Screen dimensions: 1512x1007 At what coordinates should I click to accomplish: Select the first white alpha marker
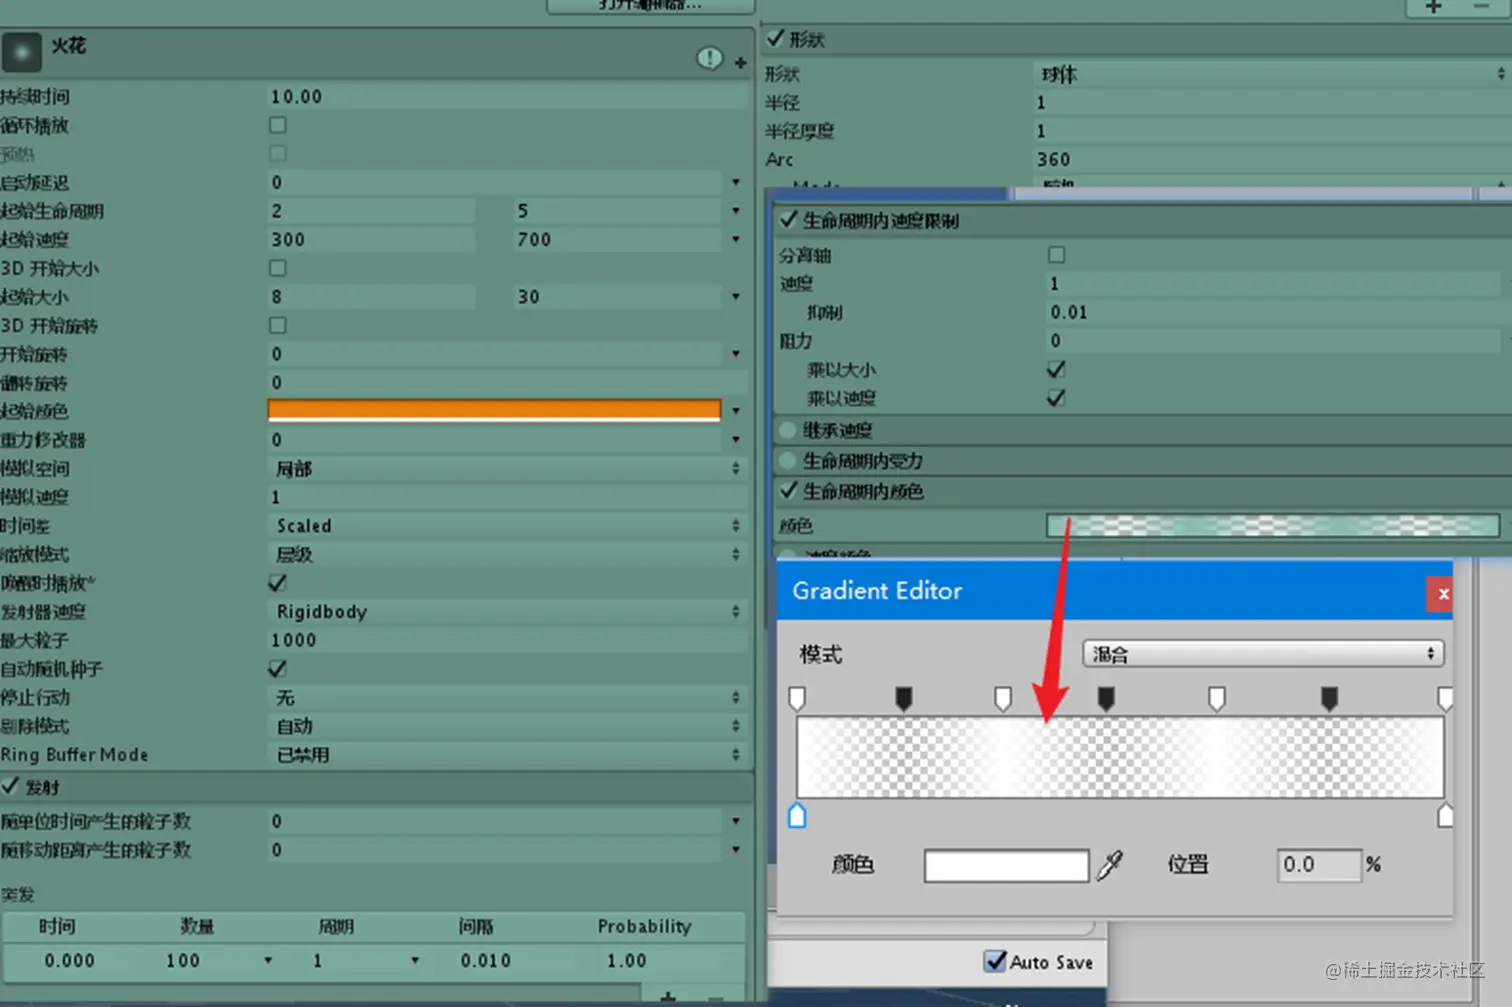tap(797, 698)
